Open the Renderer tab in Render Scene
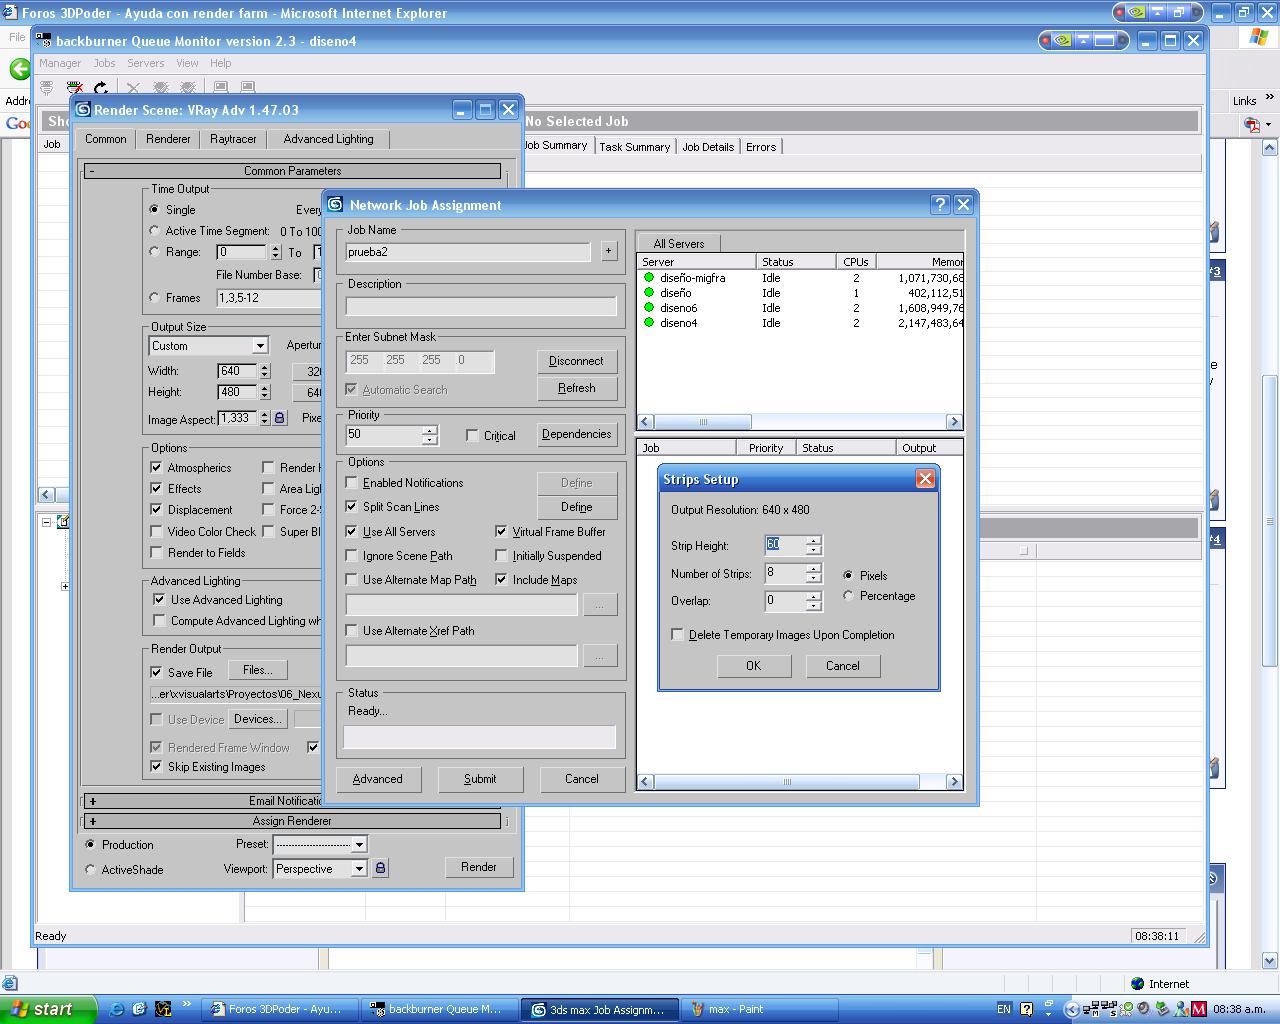 click(168, 139)
